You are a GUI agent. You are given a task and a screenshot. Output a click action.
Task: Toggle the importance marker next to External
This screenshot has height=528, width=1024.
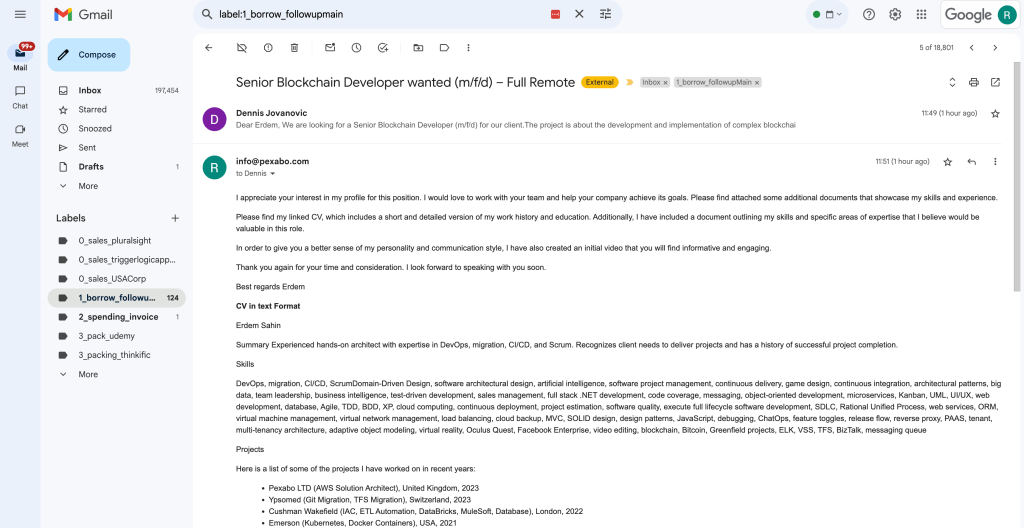(630, 82)
